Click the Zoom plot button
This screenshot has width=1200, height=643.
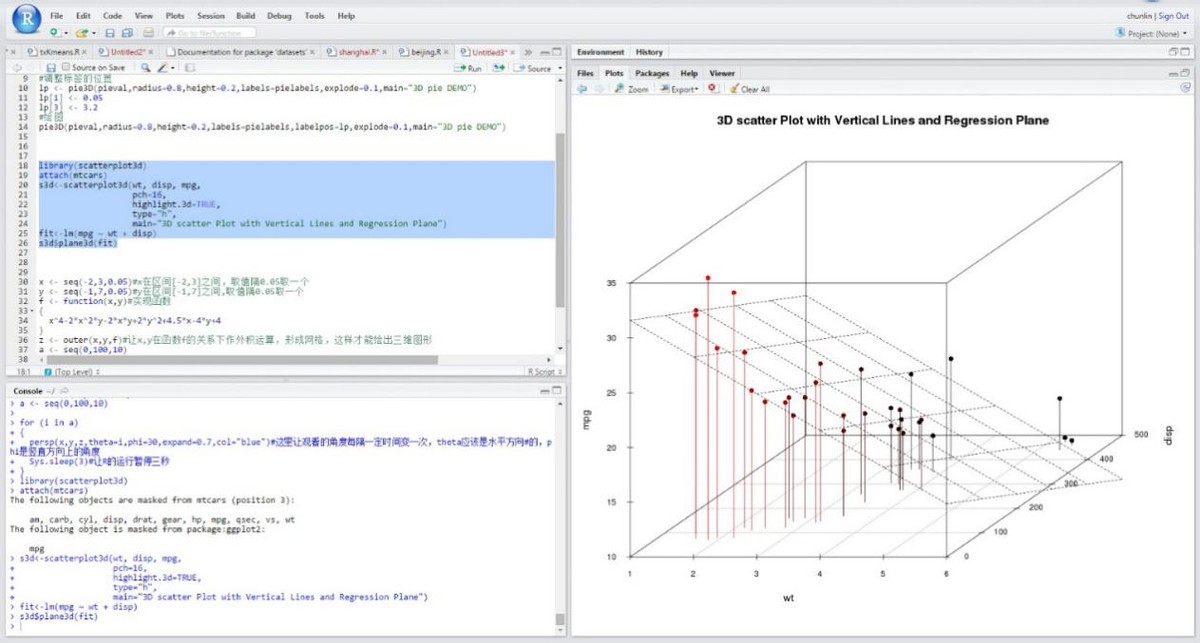(631, 89)
